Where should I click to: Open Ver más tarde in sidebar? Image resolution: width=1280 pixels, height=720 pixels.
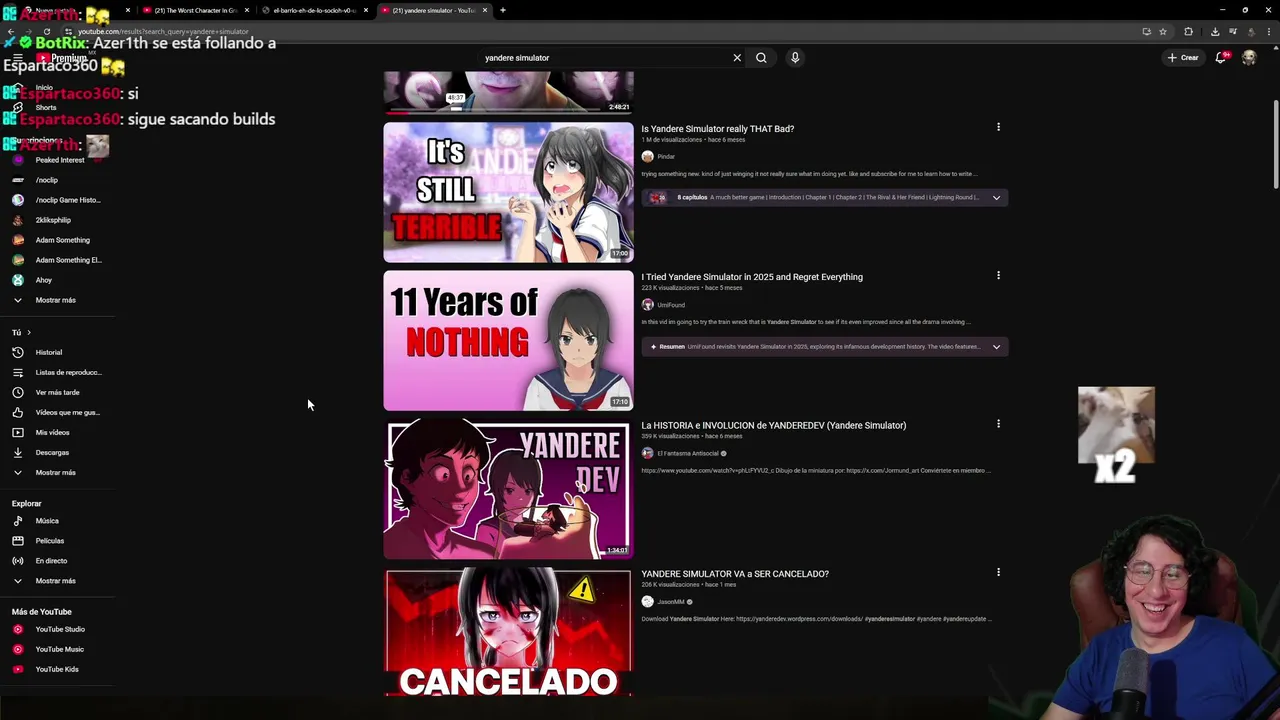pyautogui.click(x=57, y=392)
